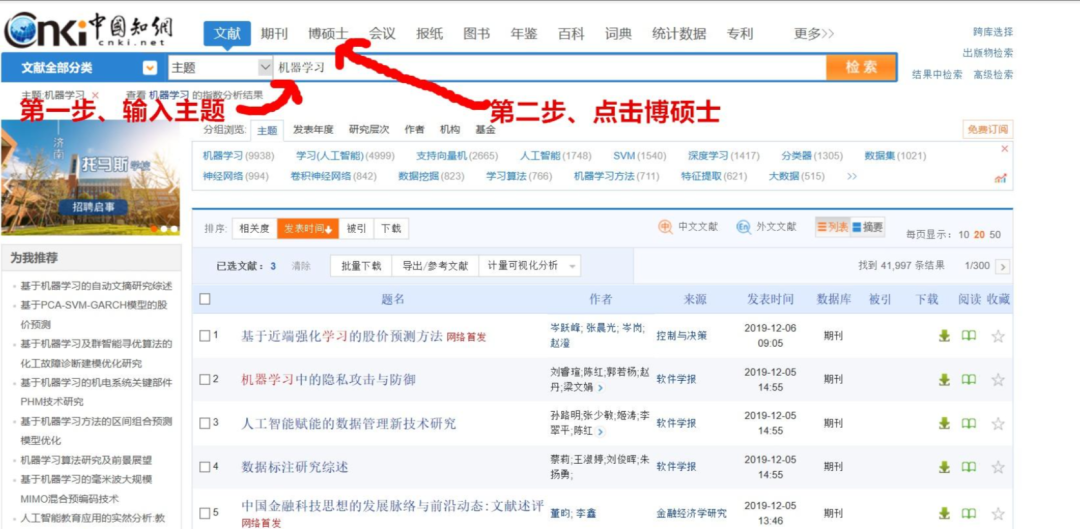Click 导出/参考文献 button
Viewport: 1080px width, 529px height.
[435, 266]
